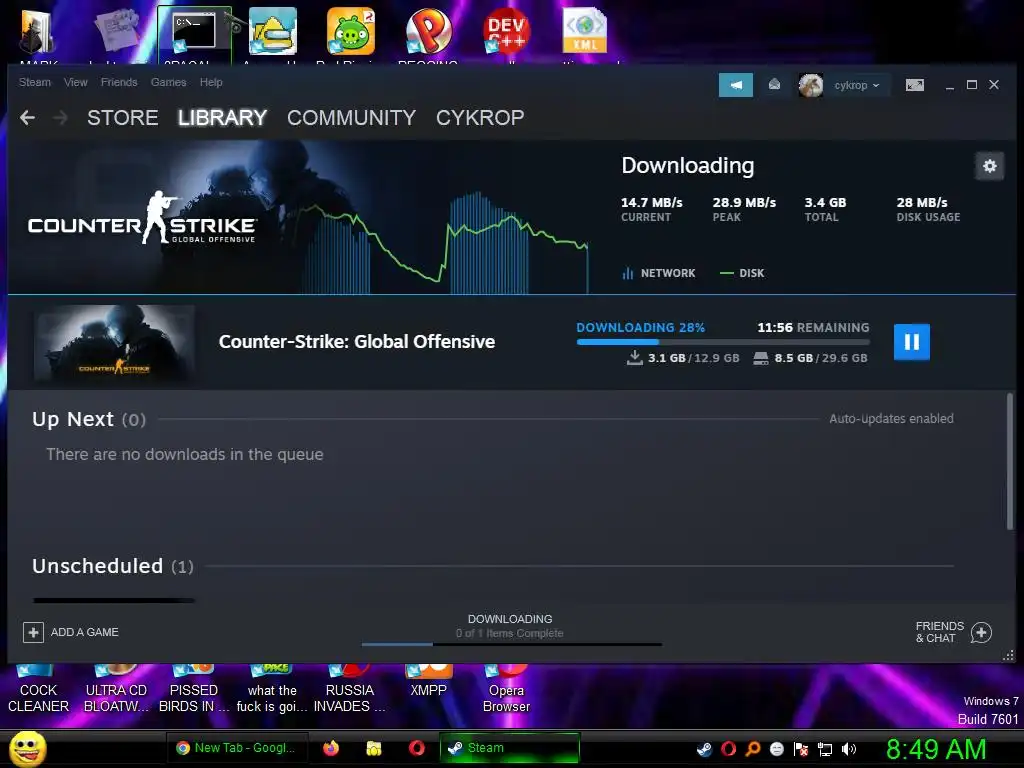Open the ULTRA CD BLOATW... desktop shortcut

pyautogui.click(x=116, y=688)
